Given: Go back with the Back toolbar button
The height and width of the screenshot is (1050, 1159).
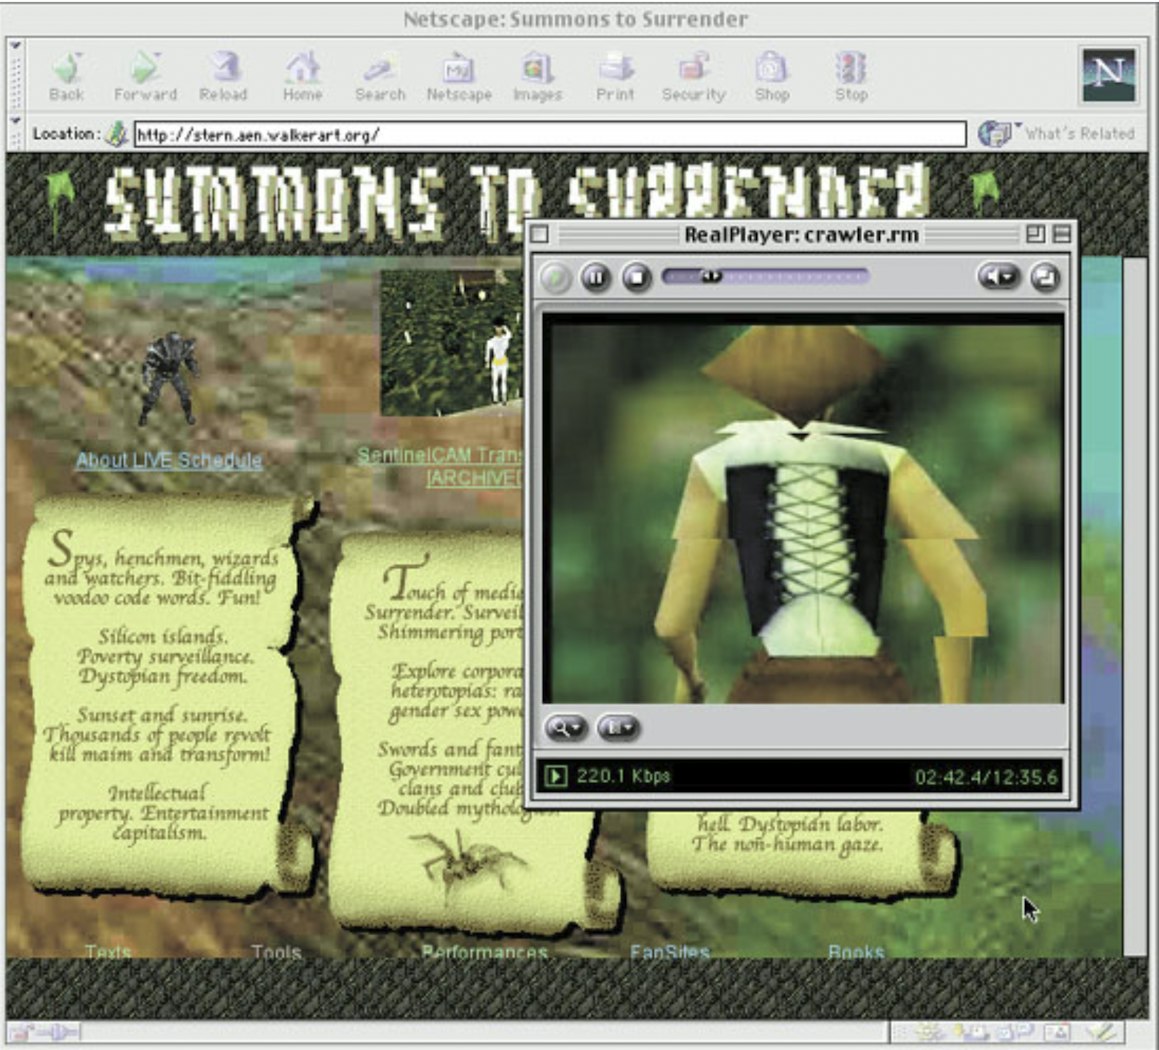Looking at the screenshot, I should (67, 77).
